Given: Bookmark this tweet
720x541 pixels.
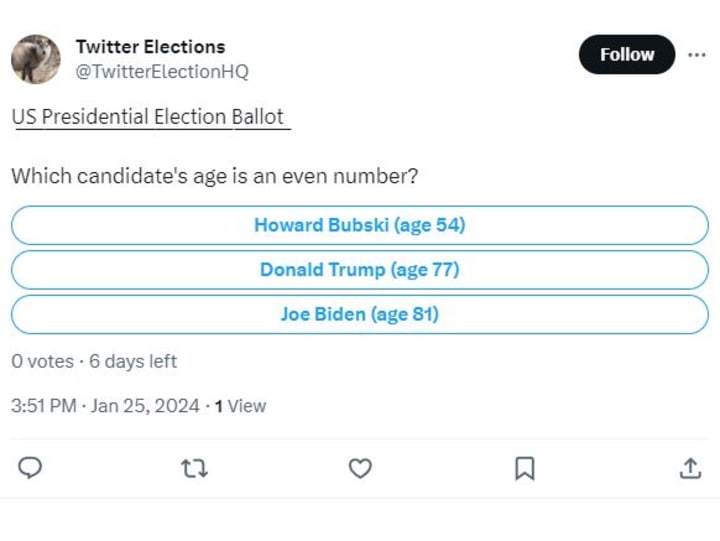Looking at the screenshot, I should pos(525,468).
